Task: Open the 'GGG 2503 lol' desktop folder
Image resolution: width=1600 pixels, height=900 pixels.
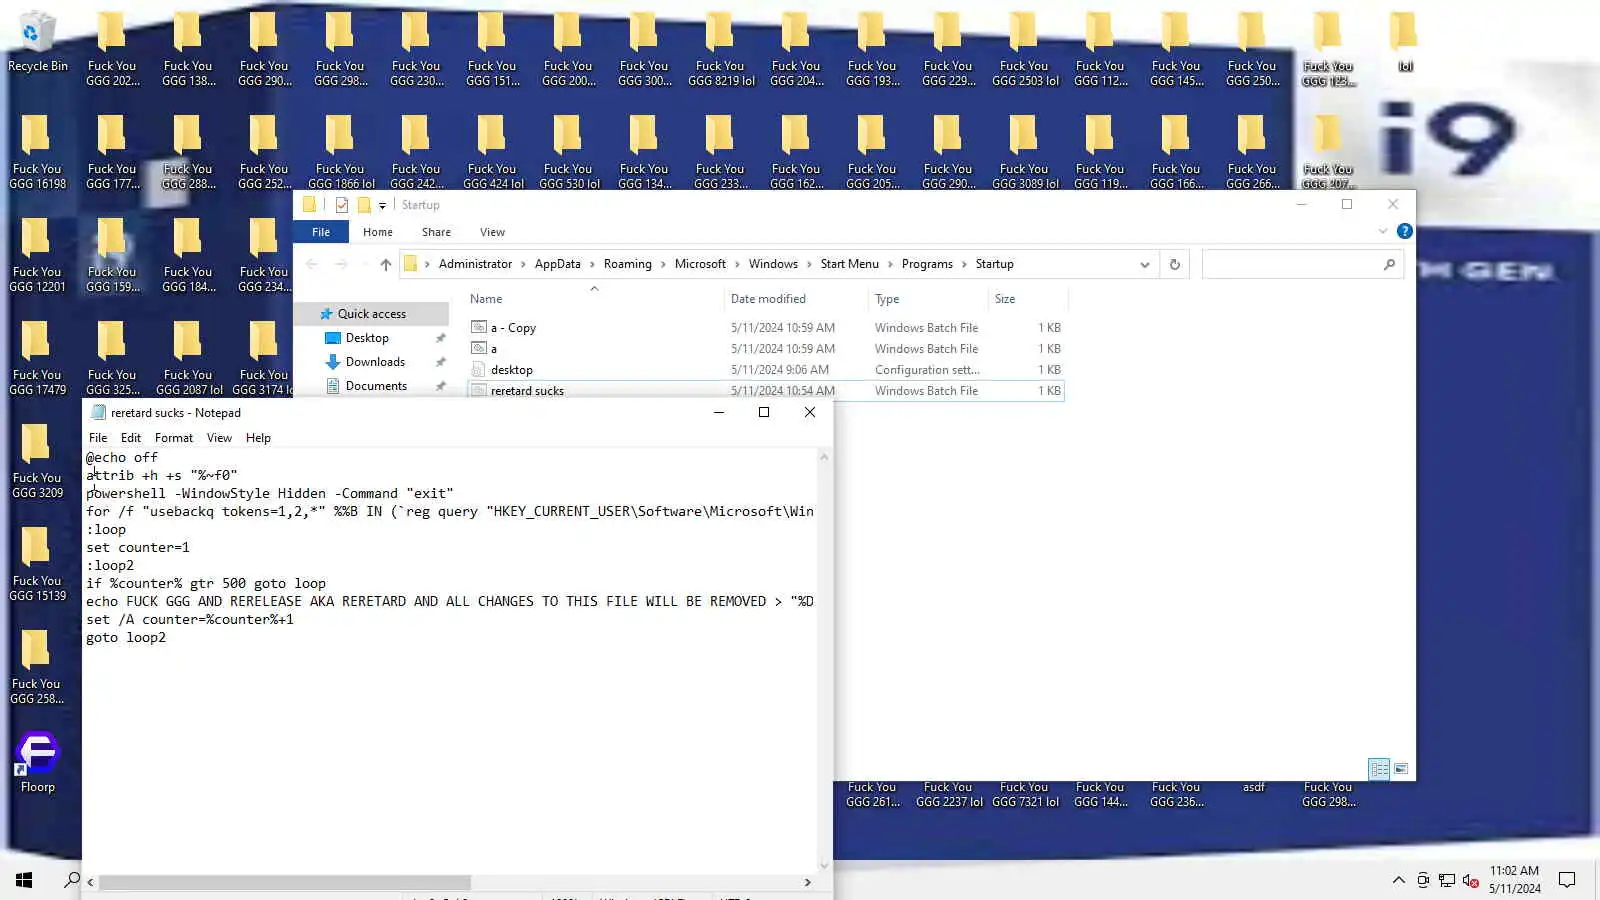Action: pyautogui.click(x=1025, y=49)
